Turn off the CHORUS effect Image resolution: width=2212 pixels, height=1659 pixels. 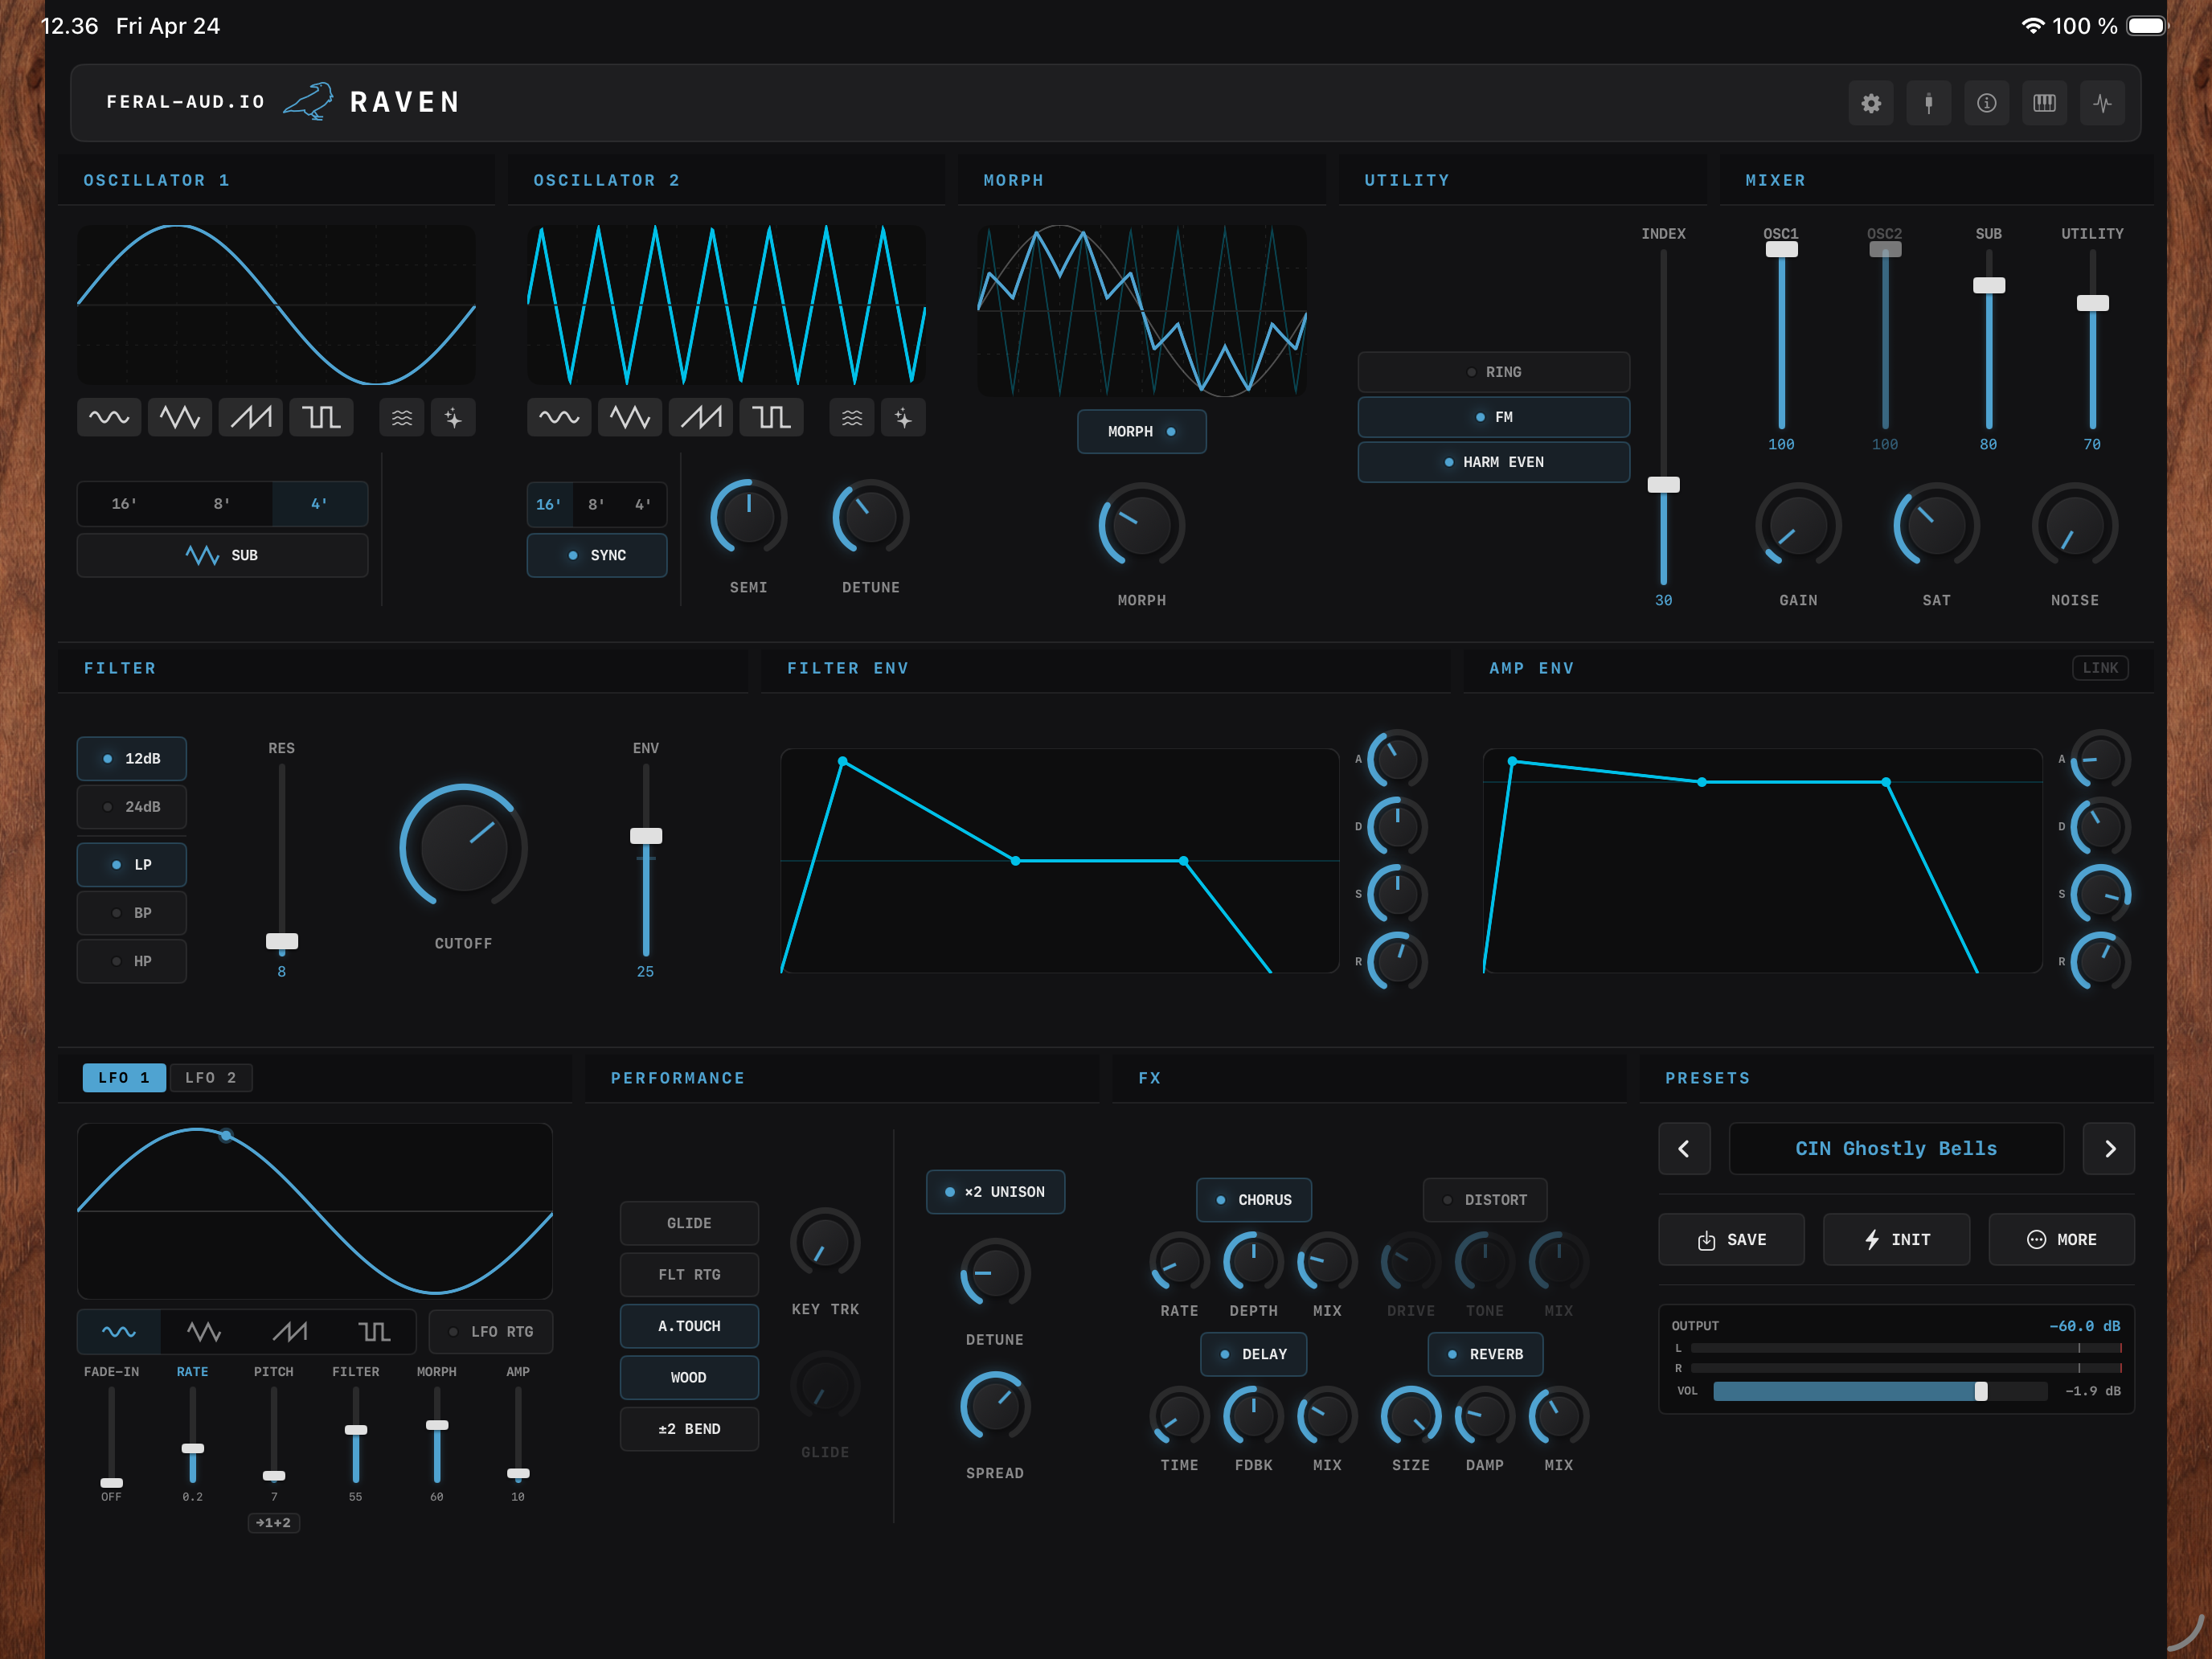click(1254, 1200)
